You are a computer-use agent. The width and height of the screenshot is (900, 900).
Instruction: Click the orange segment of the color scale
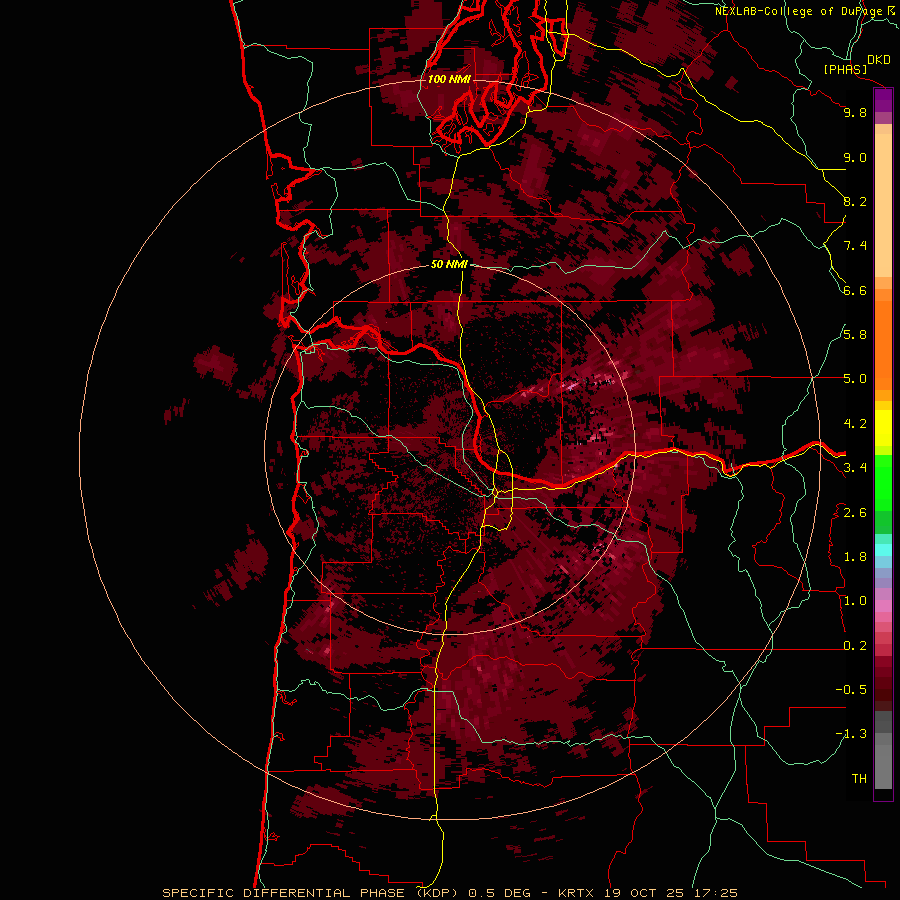pos(883,345)
